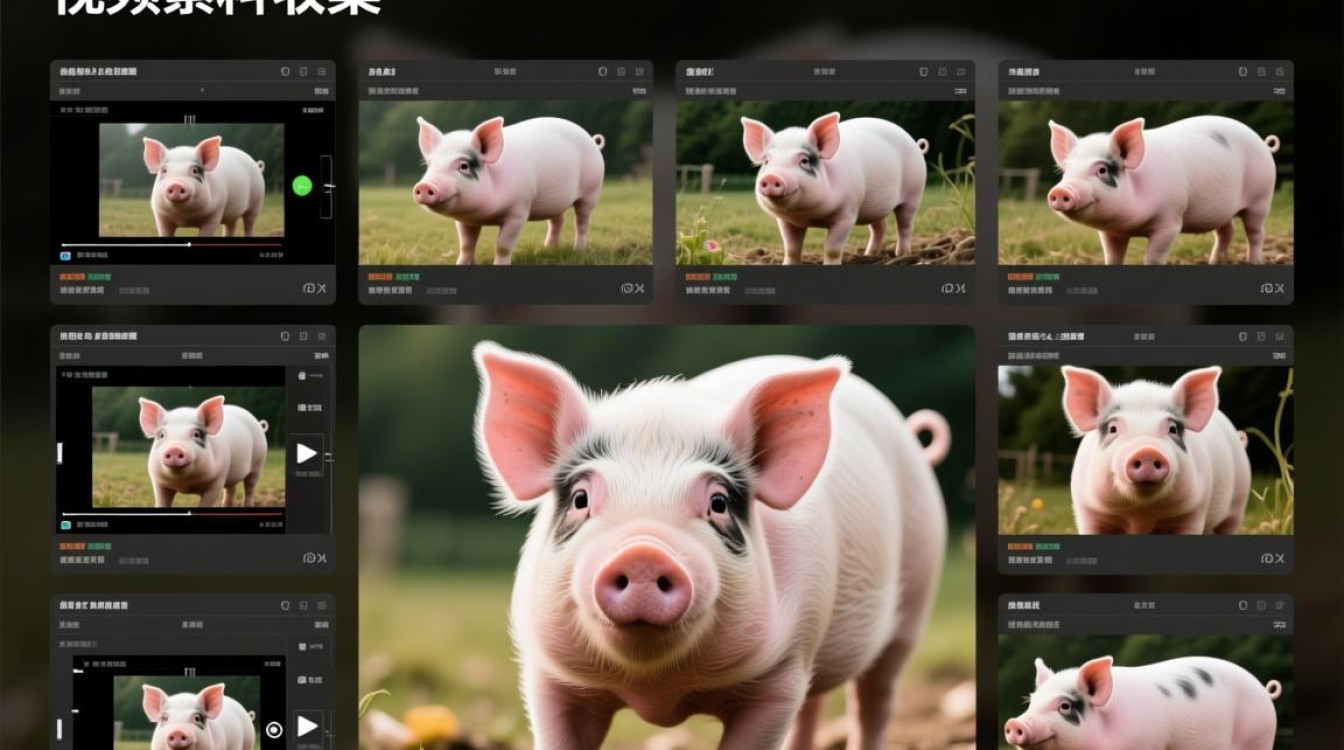The image size is (1344, 750).
Task: Click the X icon in the middle-right card footer
Action: tap(1279, 558)
